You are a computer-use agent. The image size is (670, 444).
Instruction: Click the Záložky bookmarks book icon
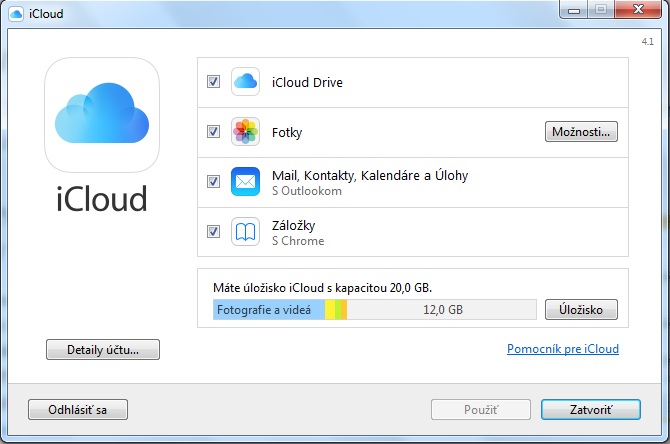(246, 232)
